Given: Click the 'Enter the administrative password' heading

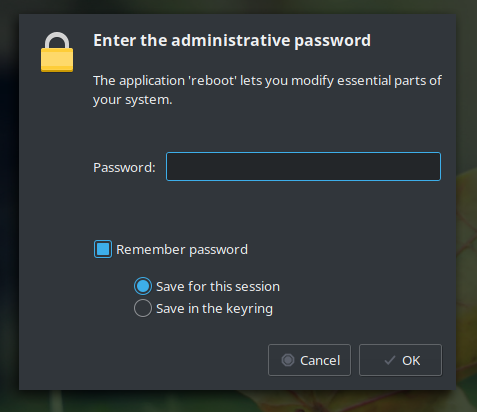Looking at the screenshot, I should pyautogui.click(x=232, y=41).
